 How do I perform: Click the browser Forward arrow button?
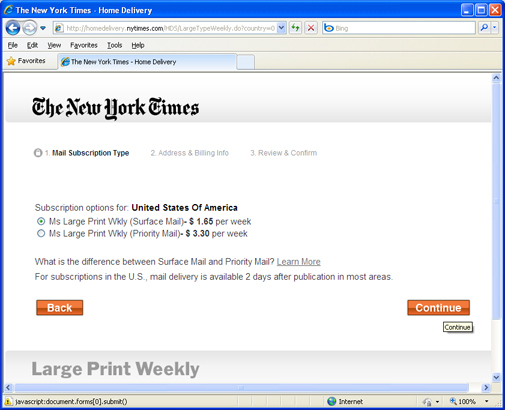[x=30, y=28]
